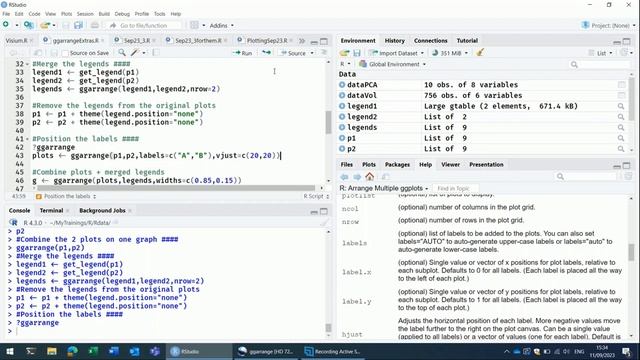Inspect p1 with its magnifier icon
Viewport: 640px width, 360px height.
click(621, 138)
